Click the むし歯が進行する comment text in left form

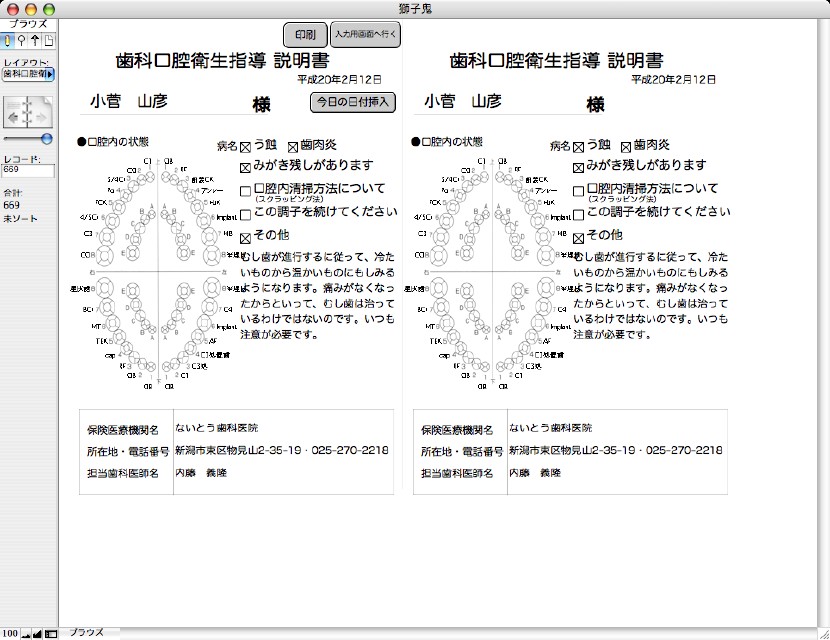(318, 295)
